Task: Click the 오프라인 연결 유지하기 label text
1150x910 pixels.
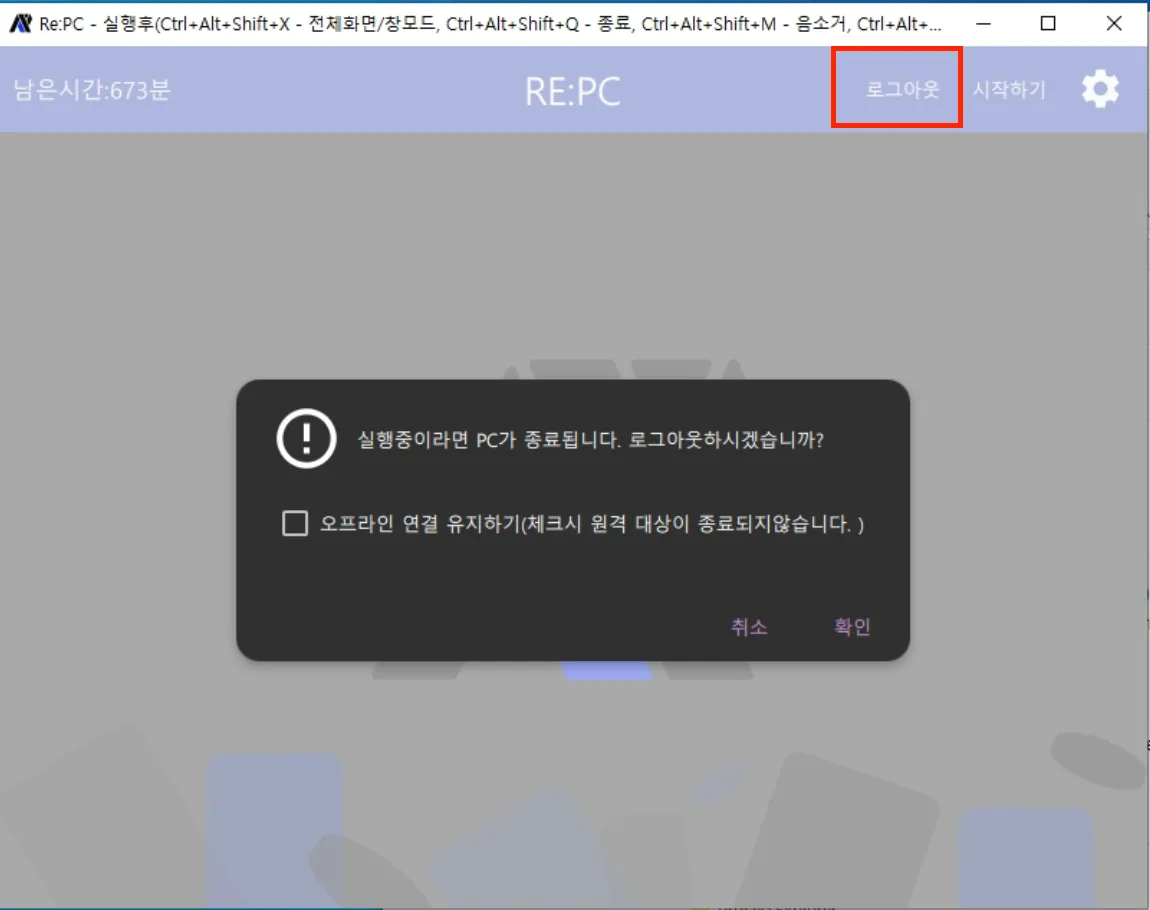Action: point(592,524)
